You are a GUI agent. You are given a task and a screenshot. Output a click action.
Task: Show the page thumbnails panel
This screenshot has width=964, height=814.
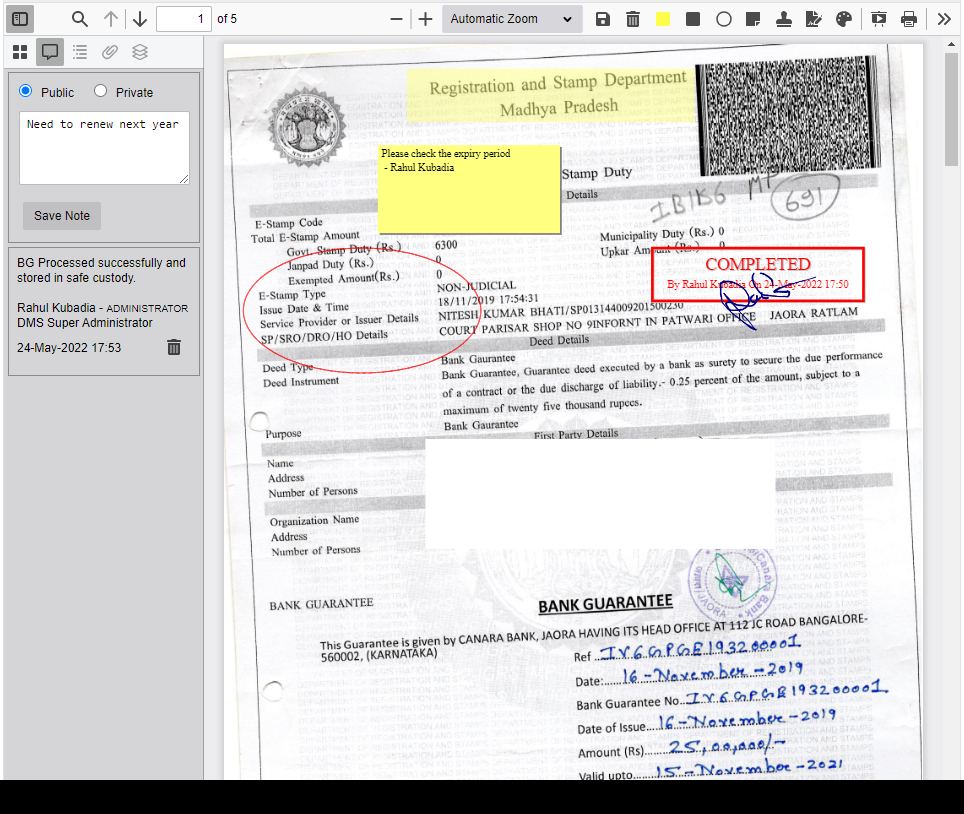pyautogui.click(x=19, y=52)
